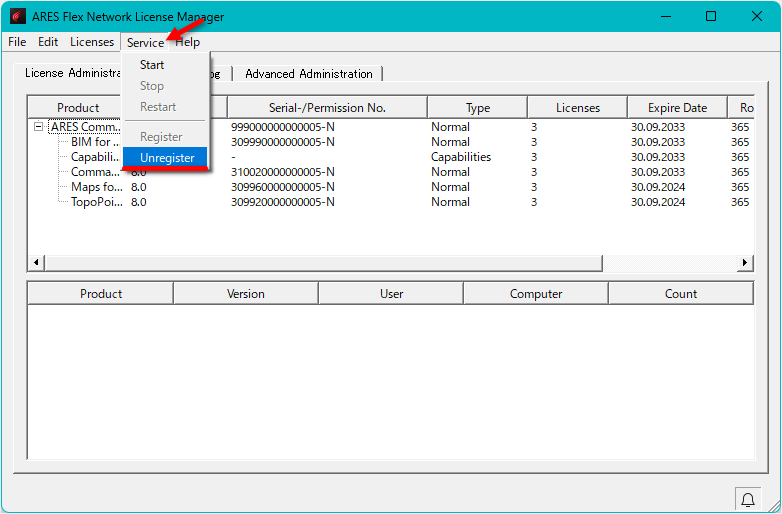Maximize the License Manager window

click(x=711, y=16)
